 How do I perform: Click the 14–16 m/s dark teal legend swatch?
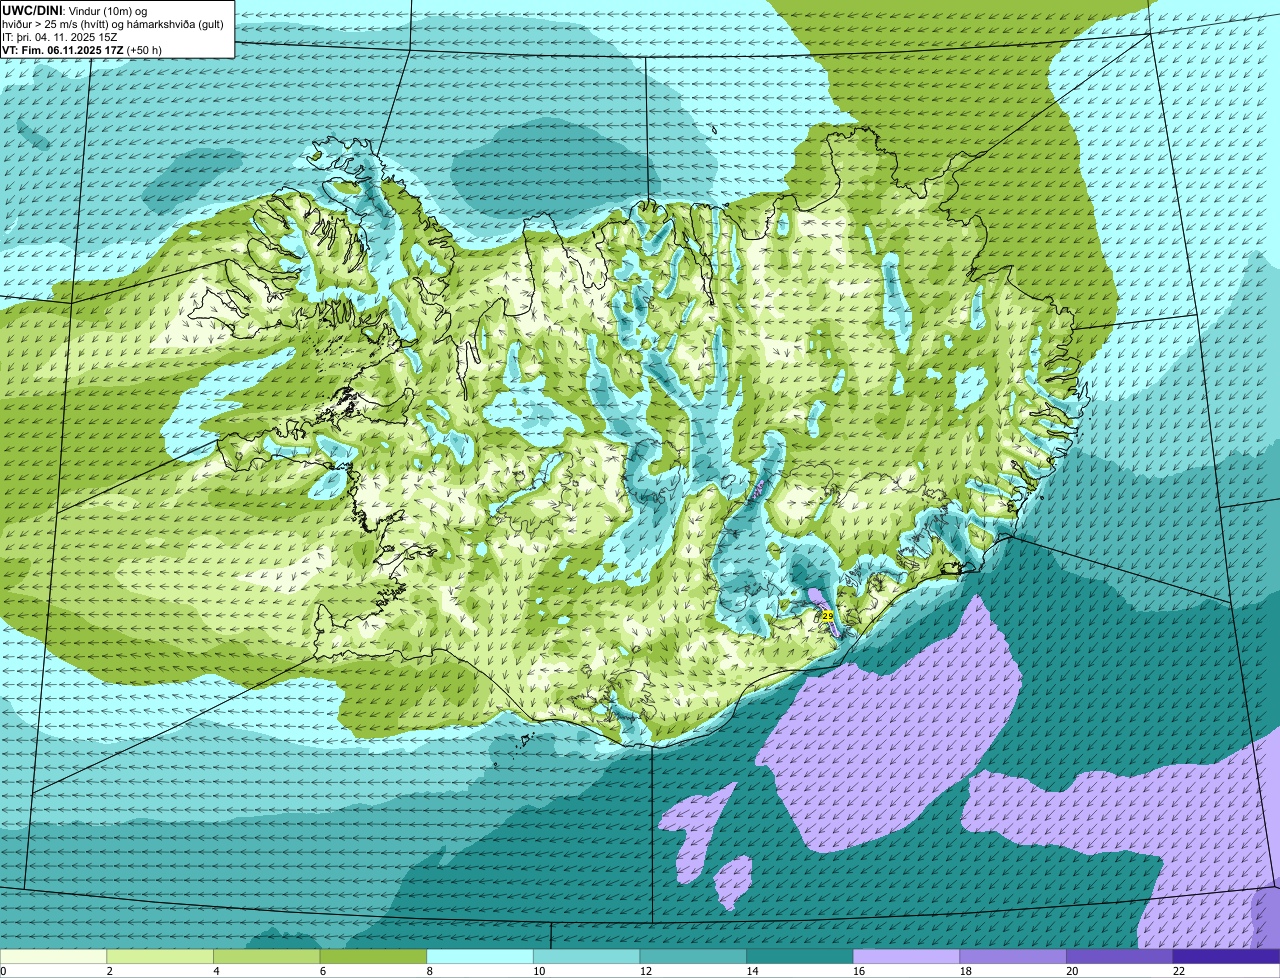(x=799, y=956)
